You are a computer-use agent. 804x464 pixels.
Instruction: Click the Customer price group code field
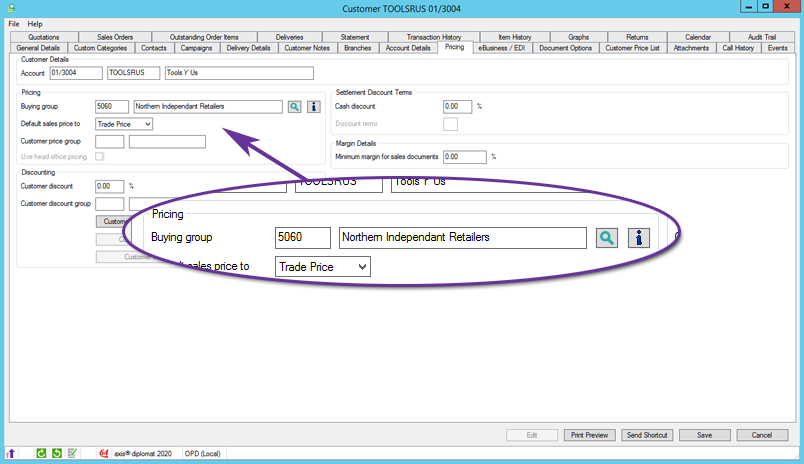point(110,142)
